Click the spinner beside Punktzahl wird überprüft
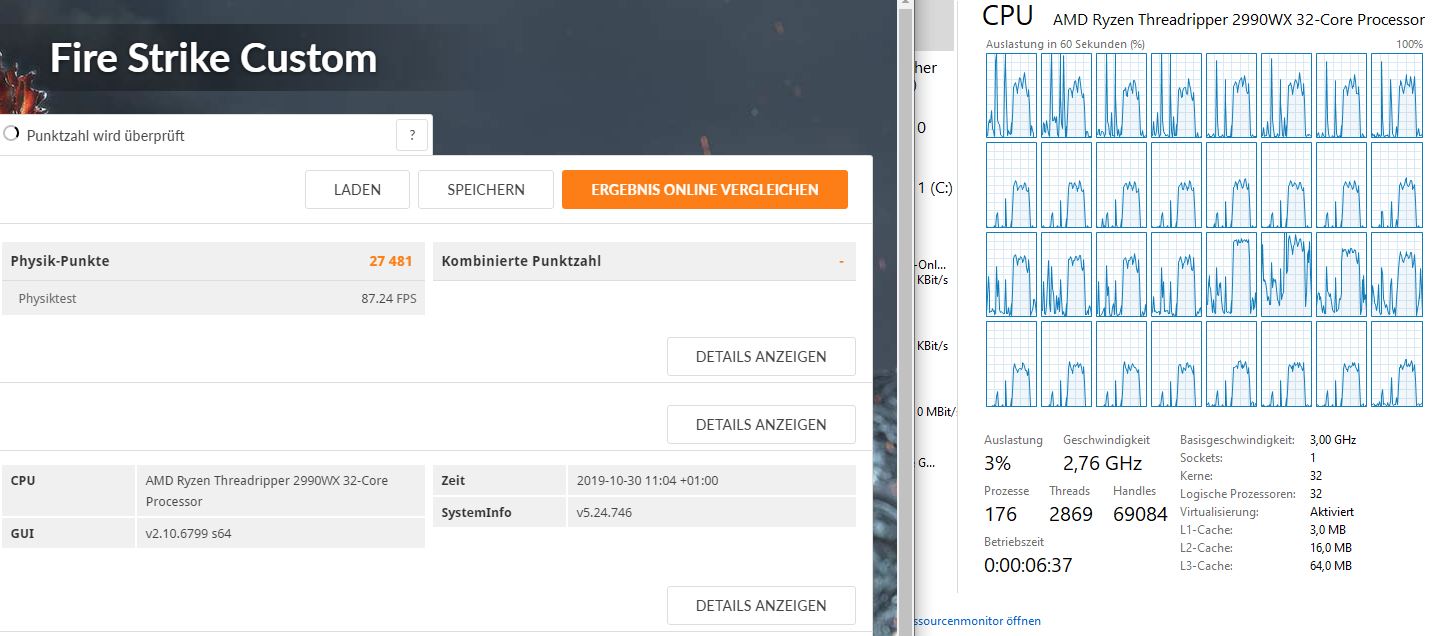The image size is (1433, 636). coord(11,134)
